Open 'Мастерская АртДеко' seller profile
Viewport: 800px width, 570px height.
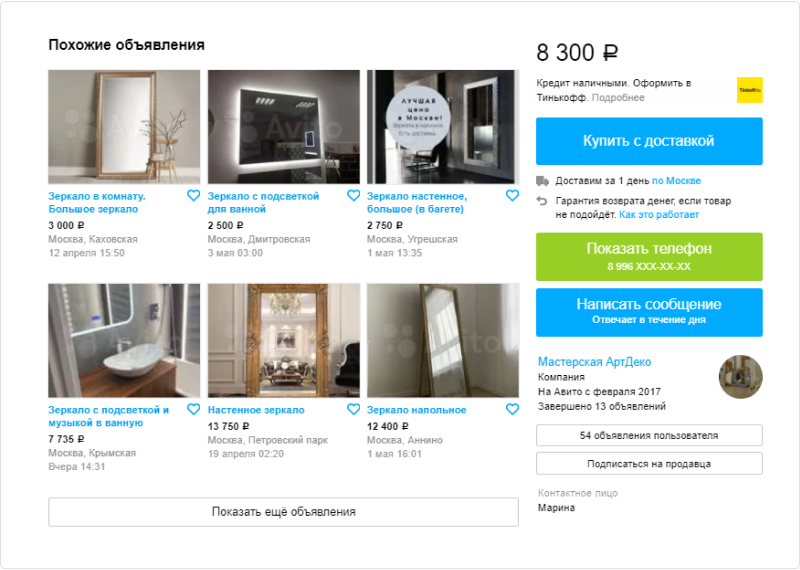pyautogui.click(x=594, y=362)
